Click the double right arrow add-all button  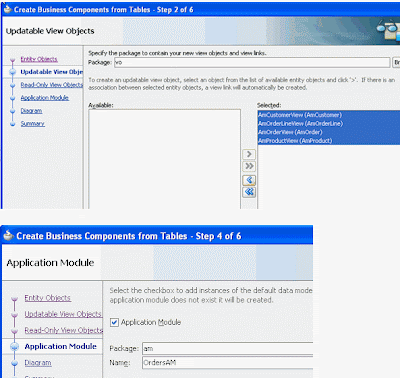[249, 166]
